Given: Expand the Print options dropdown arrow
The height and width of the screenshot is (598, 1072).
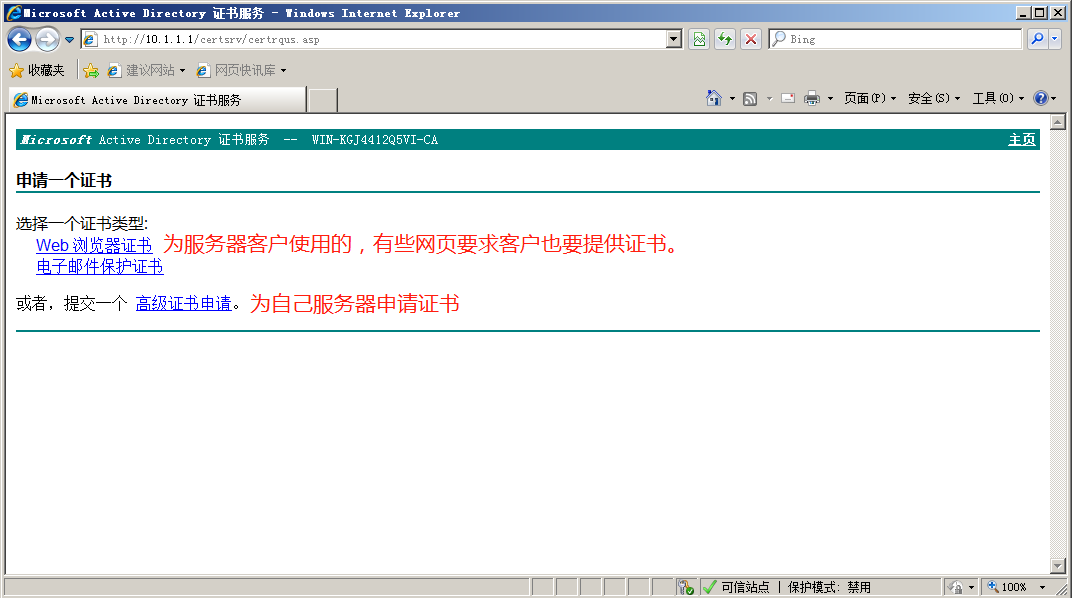Looking at the screenshot, I should pyautogui.click(x=830, y=98).
